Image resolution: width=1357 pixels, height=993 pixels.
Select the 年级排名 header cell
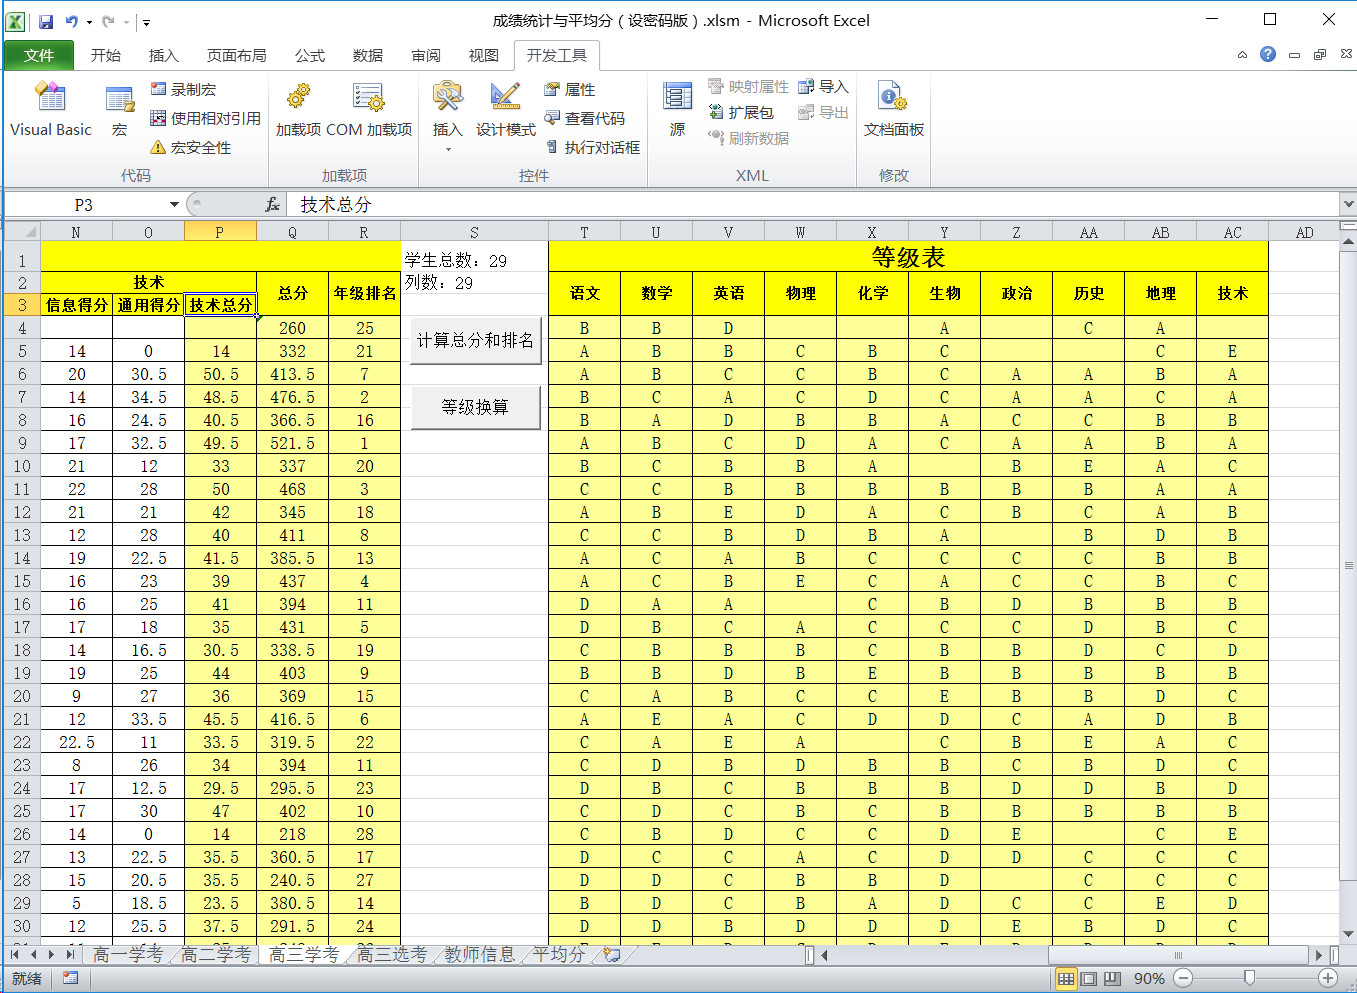pos(365,293)
